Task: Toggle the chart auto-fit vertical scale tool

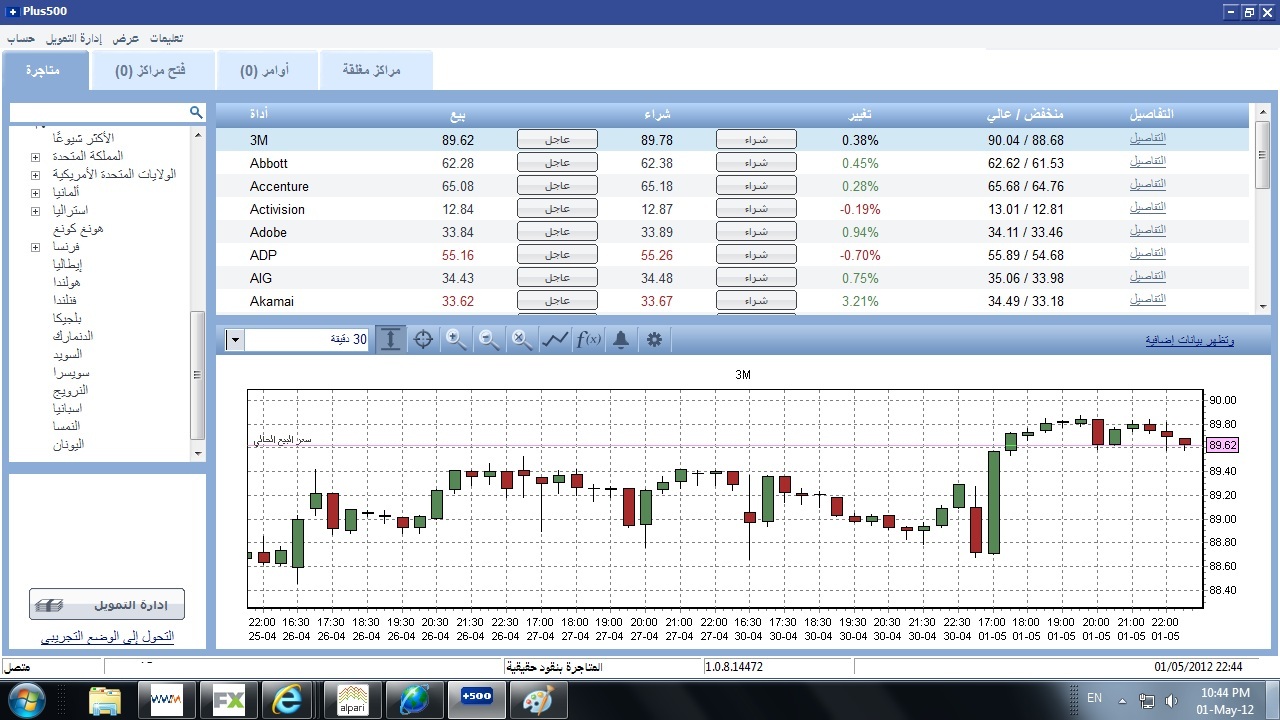Action: (x=390, y=340)
